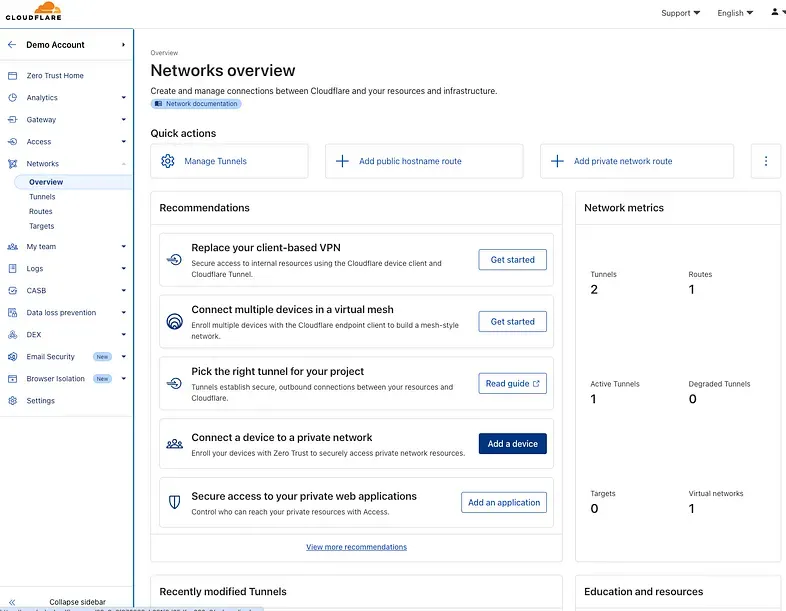Image resolution: width=786 pixels, height=611 pixels.
Task: Click the Manage Tunnels gear icon
Action: click(168, 161)
